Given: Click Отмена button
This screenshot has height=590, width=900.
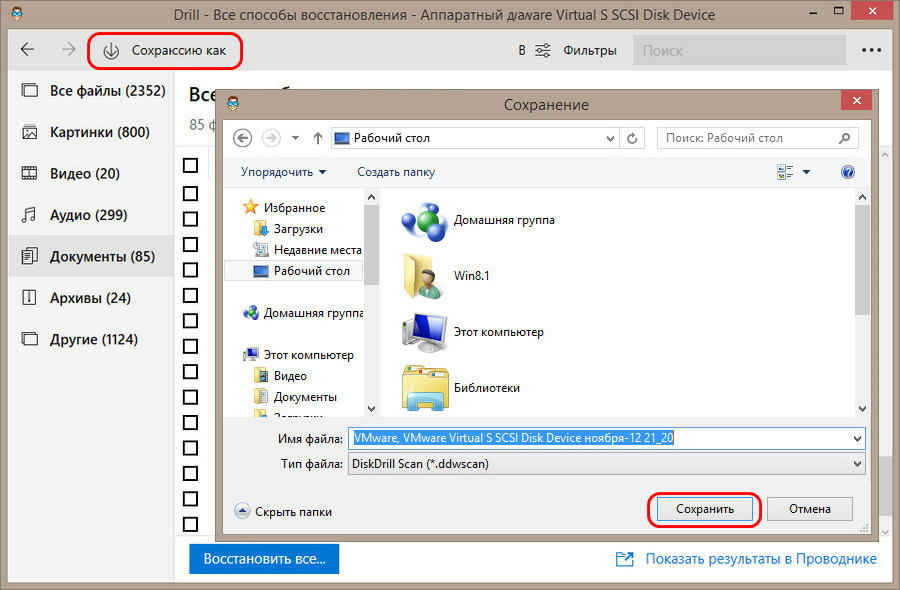Looking at the screenshot, I should (809, 509).
